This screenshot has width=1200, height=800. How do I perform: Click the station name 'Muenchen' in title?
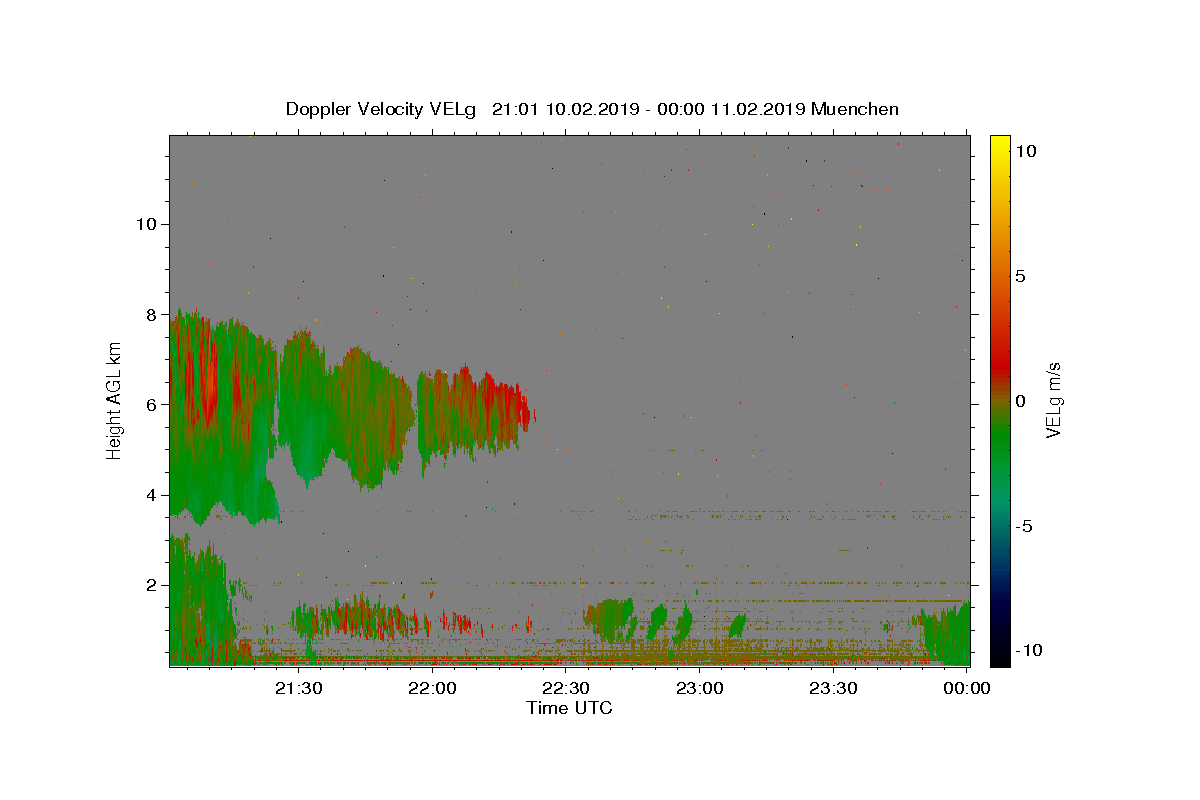pos(855,109)
